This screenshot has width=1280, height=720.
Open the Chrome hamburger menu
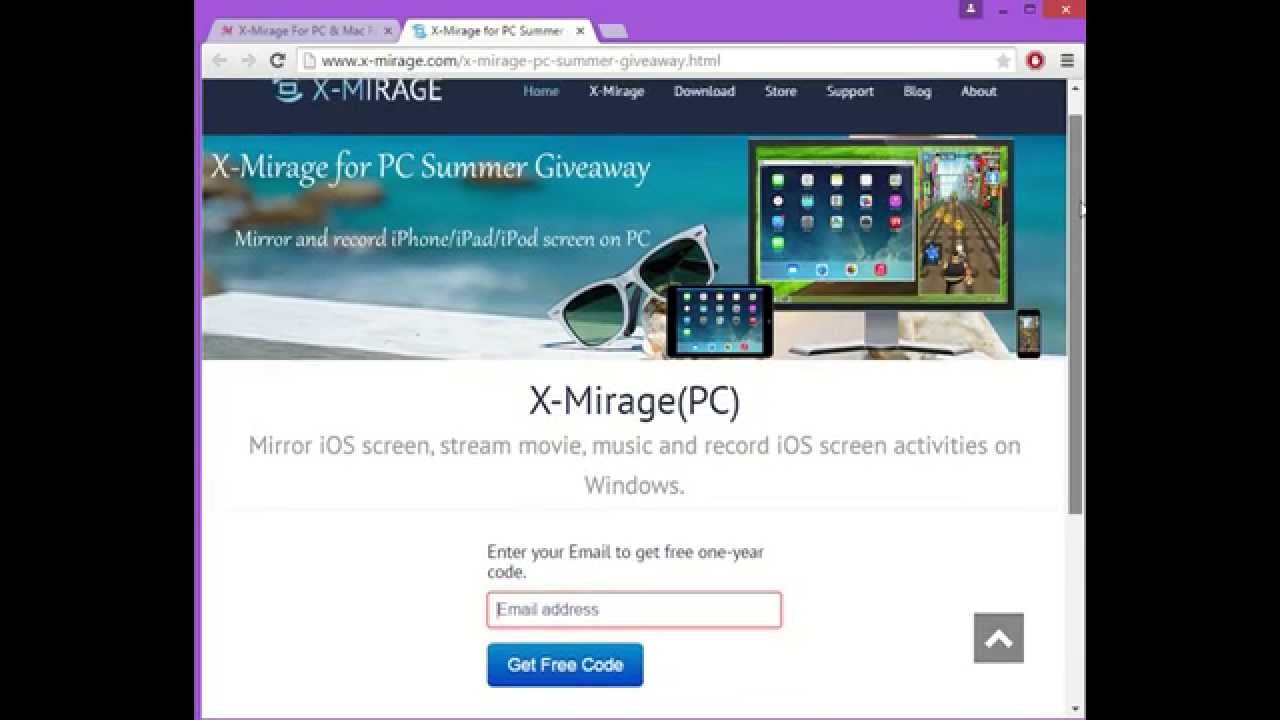coord(1067,61)
